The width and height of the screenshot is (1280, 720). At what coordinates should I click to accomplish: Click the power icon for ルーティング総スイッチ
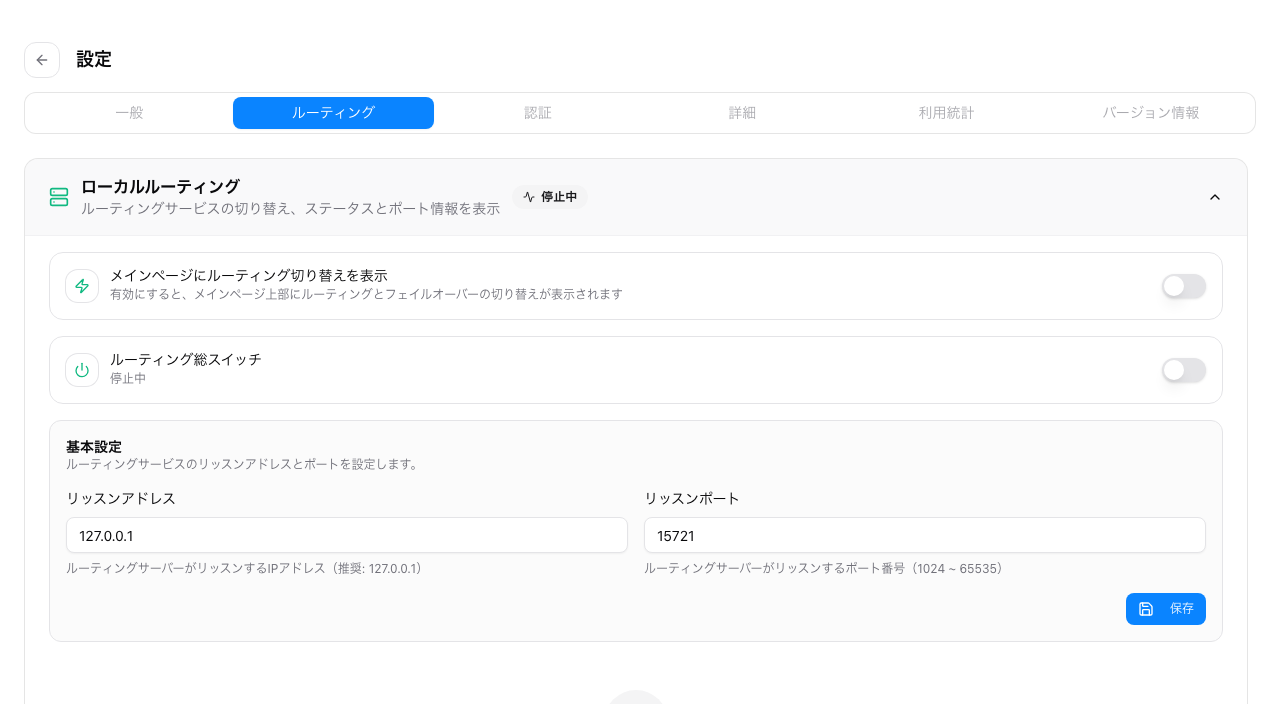coord(82,370)
